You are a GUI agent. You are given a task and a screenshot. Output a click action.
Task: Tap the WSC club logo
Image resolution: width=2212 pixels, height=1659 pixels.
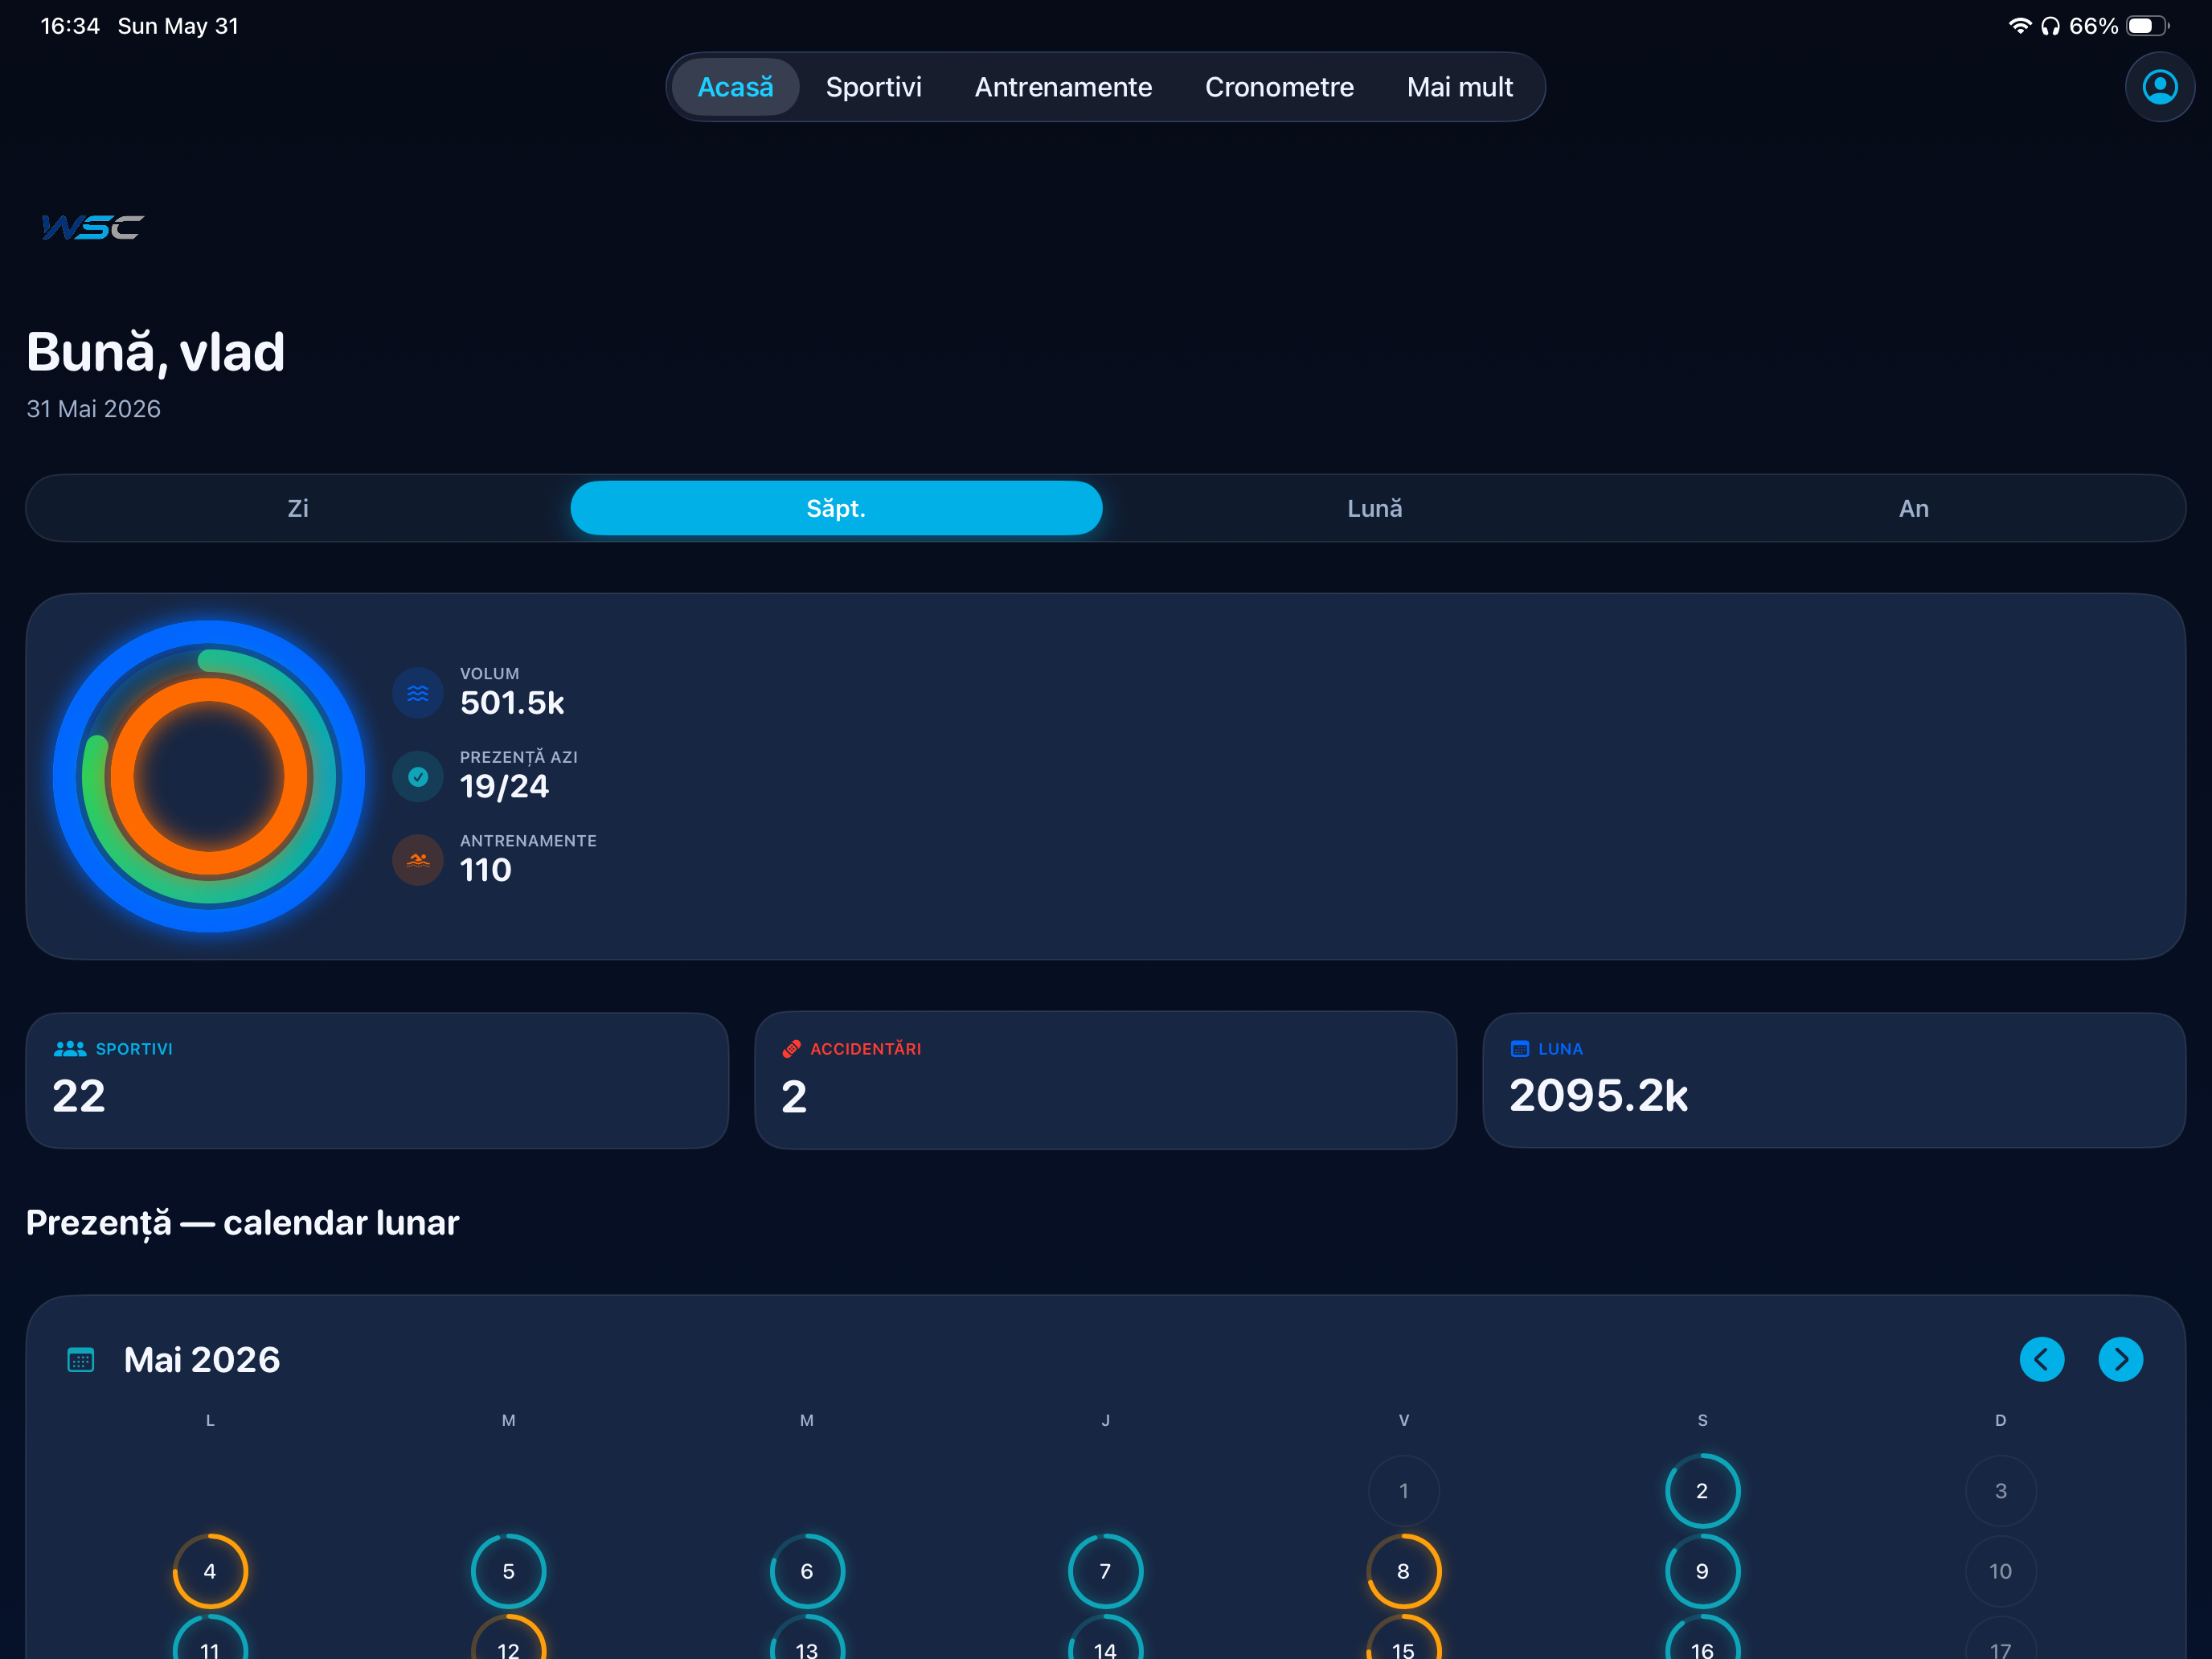(x=92, y=227)
